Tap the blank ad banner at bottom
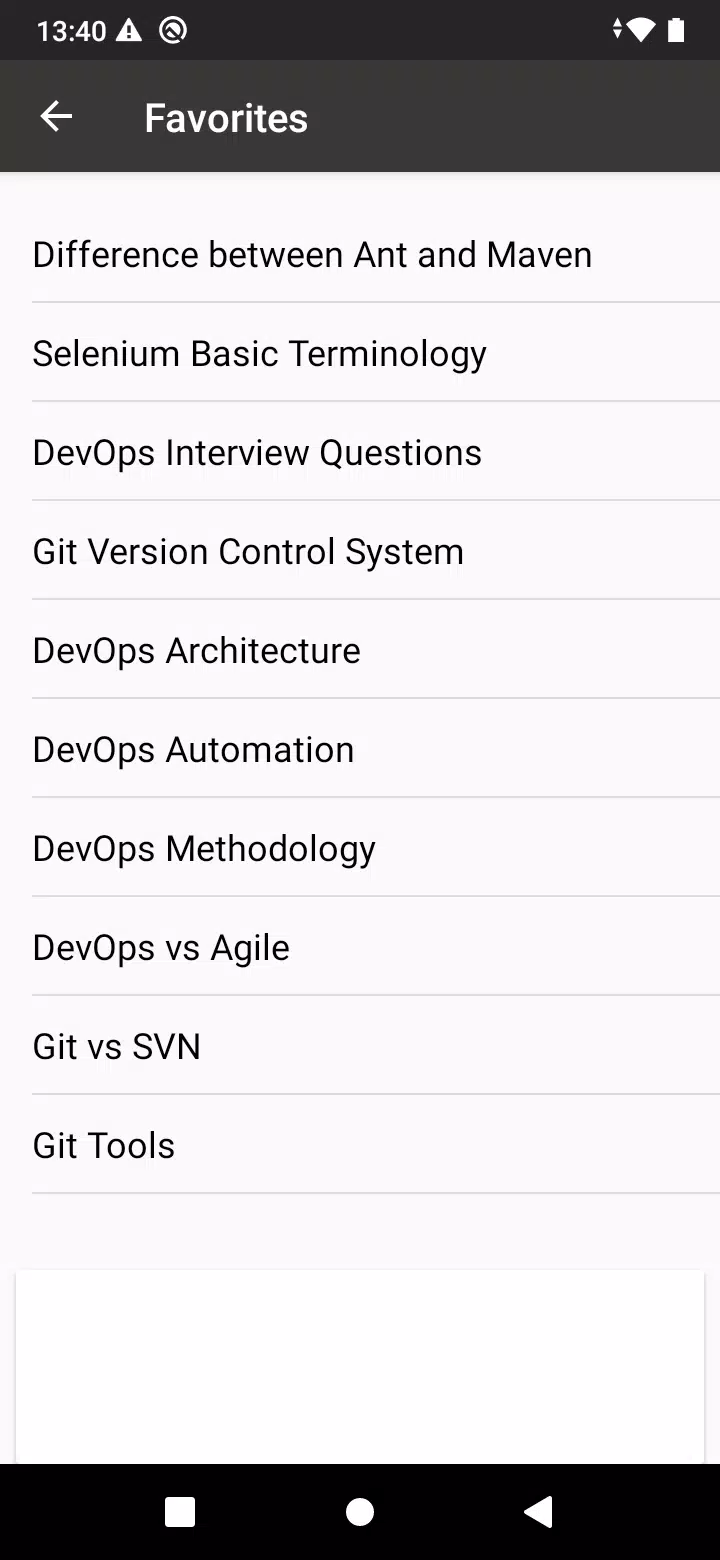 360,1366
